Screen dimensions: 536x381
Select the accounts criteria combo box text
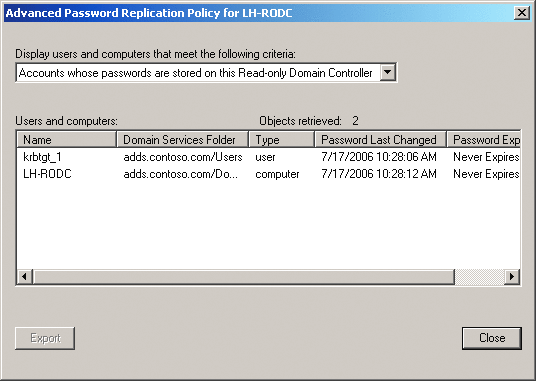(196, 73)
